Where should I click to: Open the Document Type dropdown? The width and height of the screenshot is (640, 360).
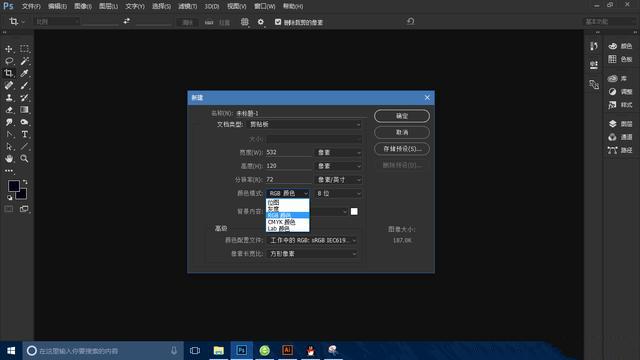coord(304,124)
